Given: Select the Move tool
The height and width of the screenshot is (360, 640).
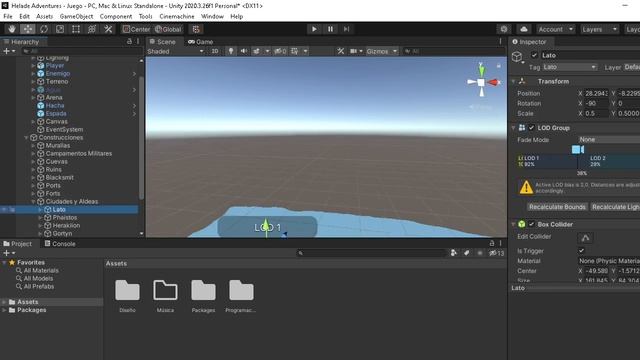Looking at the screenshot, I should click(x=28, y=29).
